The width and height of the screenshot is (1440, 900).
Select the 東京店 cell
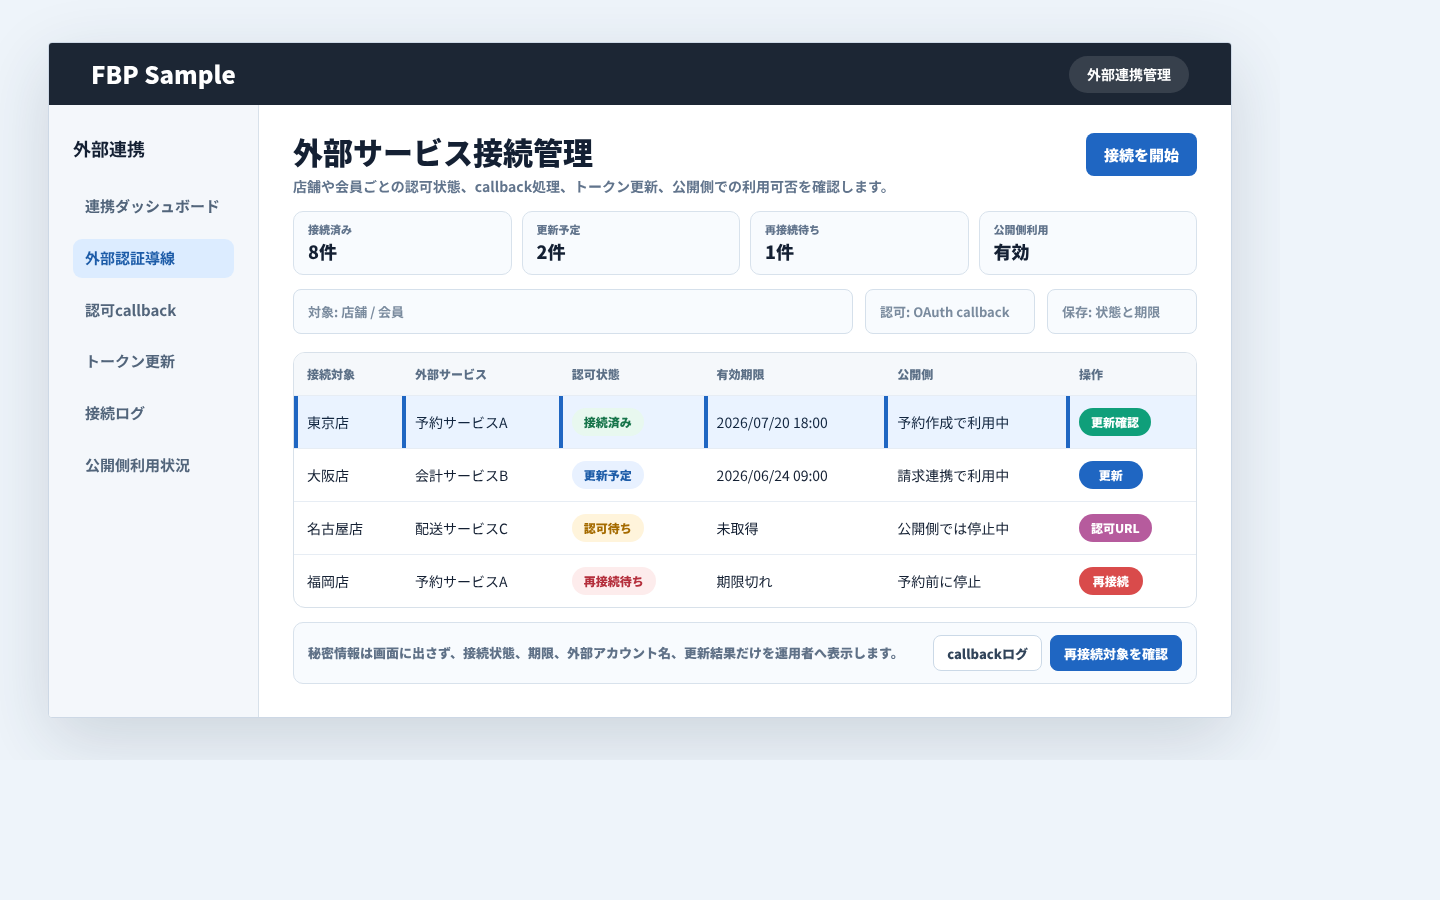(348, 422)
